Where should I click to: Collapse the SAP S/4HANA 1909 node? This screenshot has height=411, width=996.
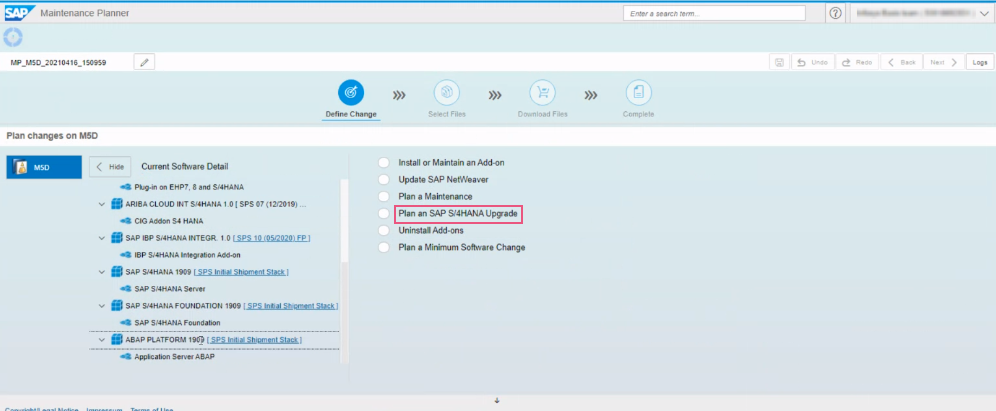102,272
